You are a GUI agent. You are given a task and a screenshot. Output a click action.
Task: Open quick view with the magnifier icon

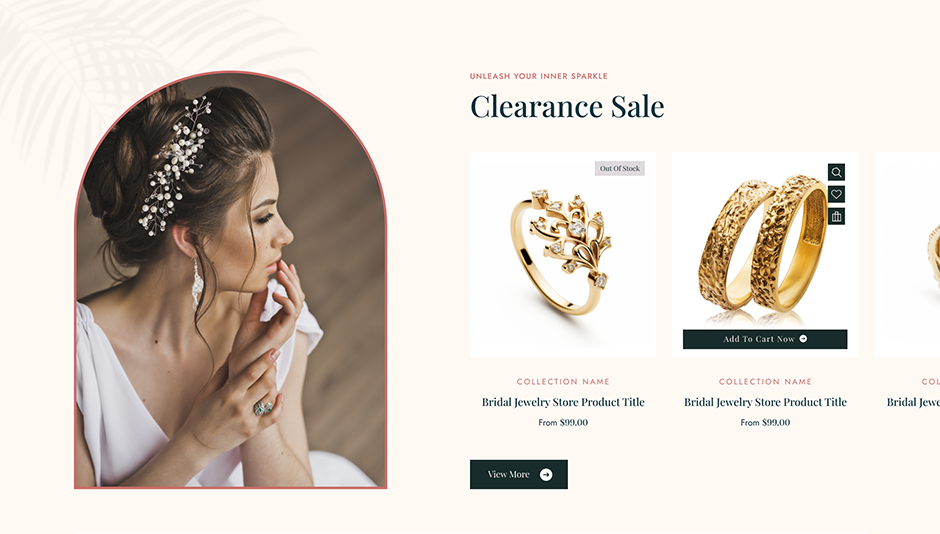click(836, 172)
